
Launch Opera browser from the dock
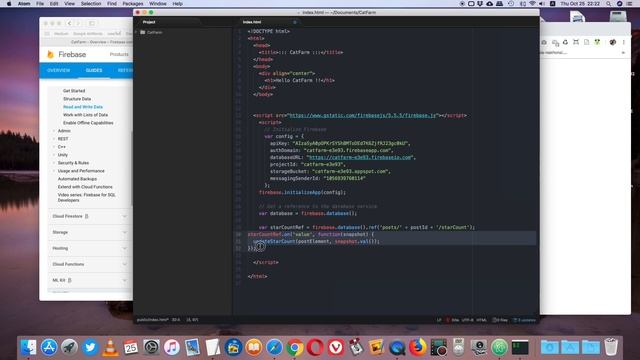tap(315, 347)
